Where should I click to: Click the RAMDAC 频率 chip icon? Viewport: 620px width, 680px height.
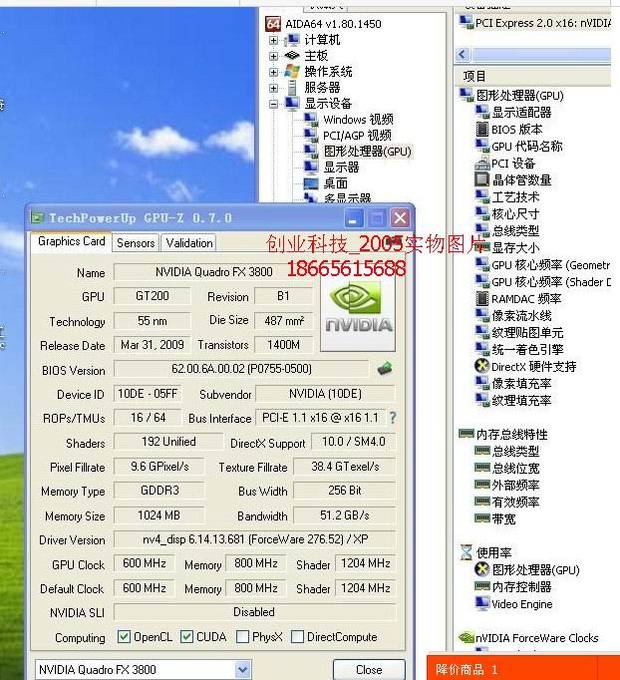482,298
